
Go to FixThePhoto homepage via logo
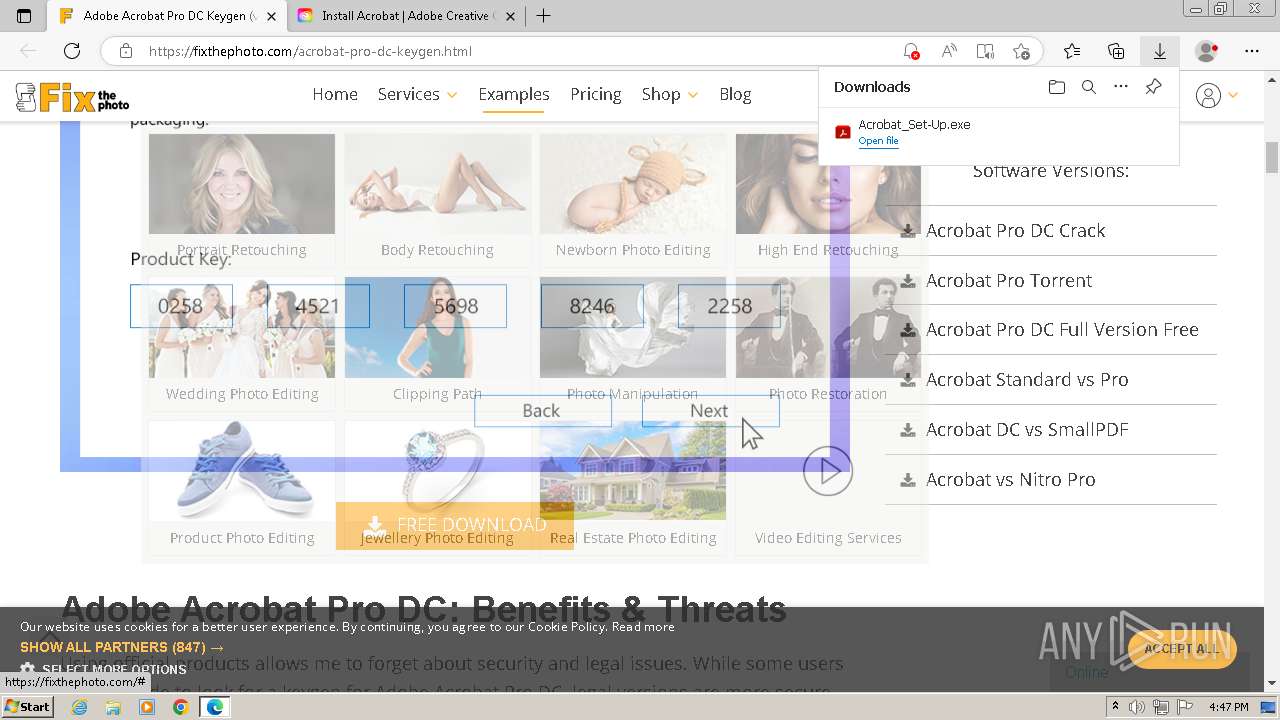72,97
